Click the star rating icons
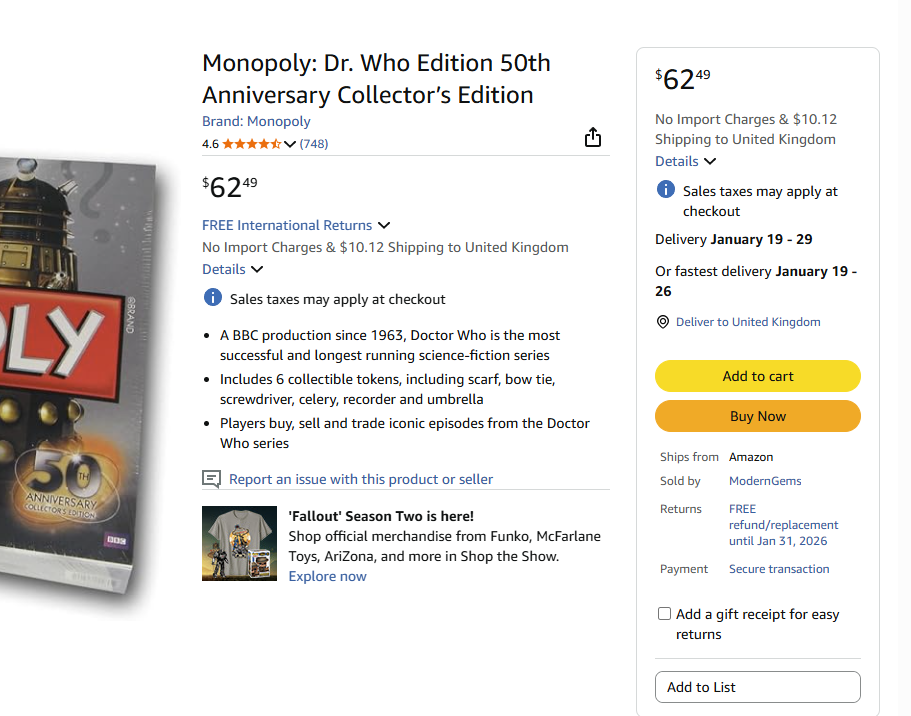Viewport: 911px width, 716px height. pos(251,144)
